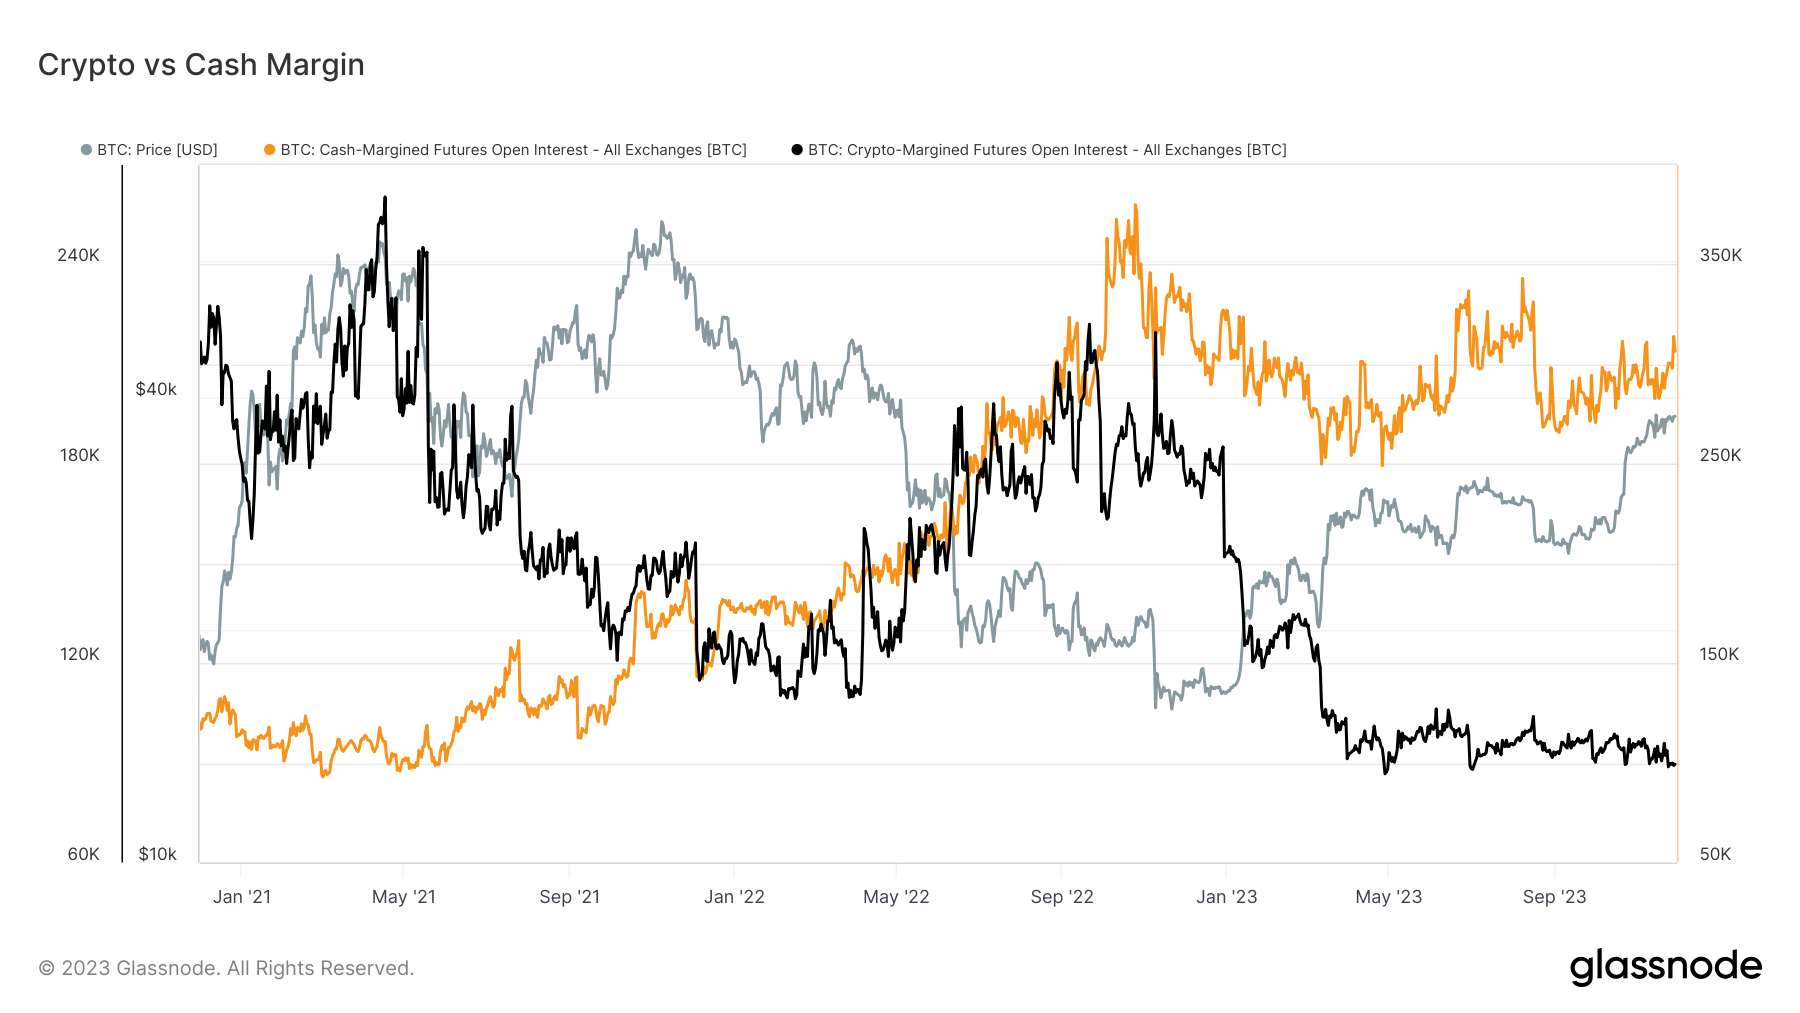Select the Sep '22 x-axis label
This screenshot has height=1013, width=1800.
point(1062,897)
